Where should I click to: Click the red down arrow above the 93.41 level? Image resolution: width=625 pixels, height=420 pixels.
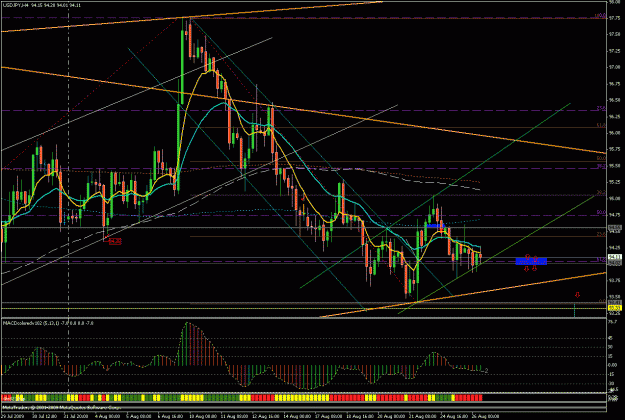pyautogui.click(x=577, y=295)
